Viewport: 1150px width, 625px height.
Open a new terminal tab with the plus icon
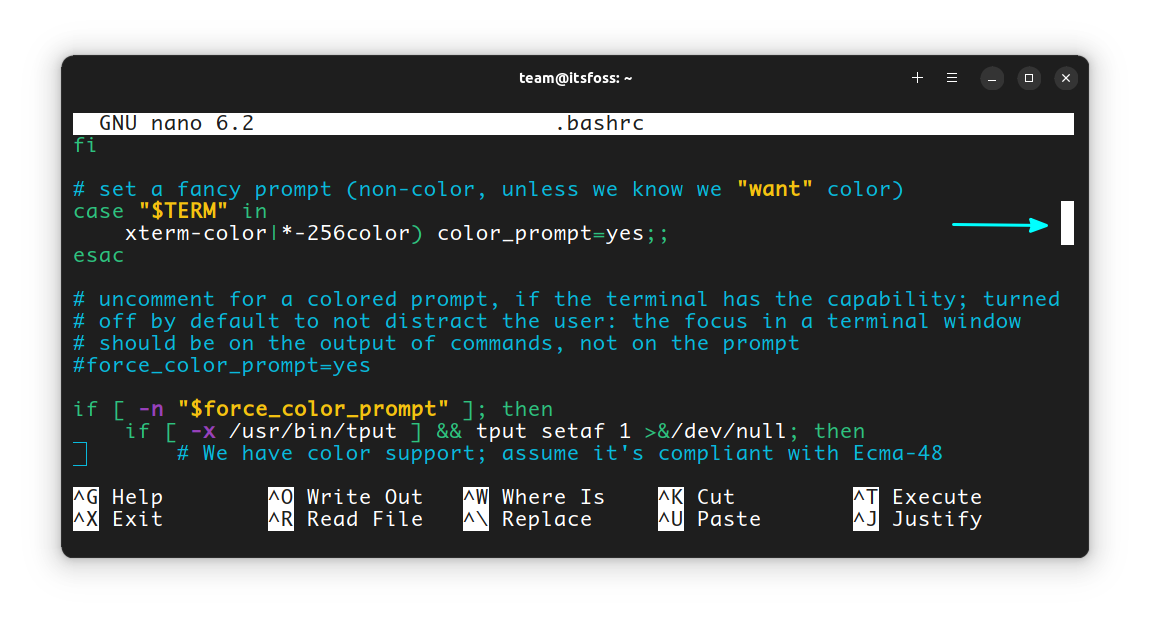[x=917, y=77]
